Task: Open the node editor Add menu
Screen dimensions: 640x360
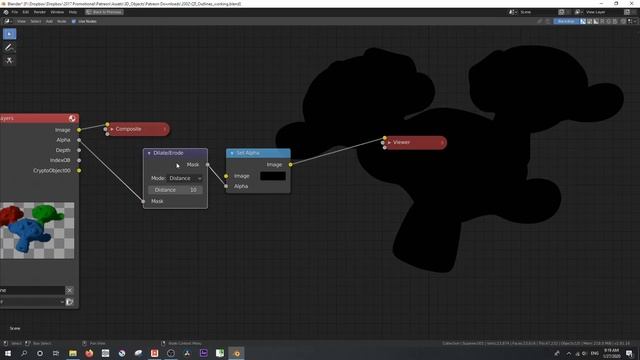Action: click(x=49, y=21)
